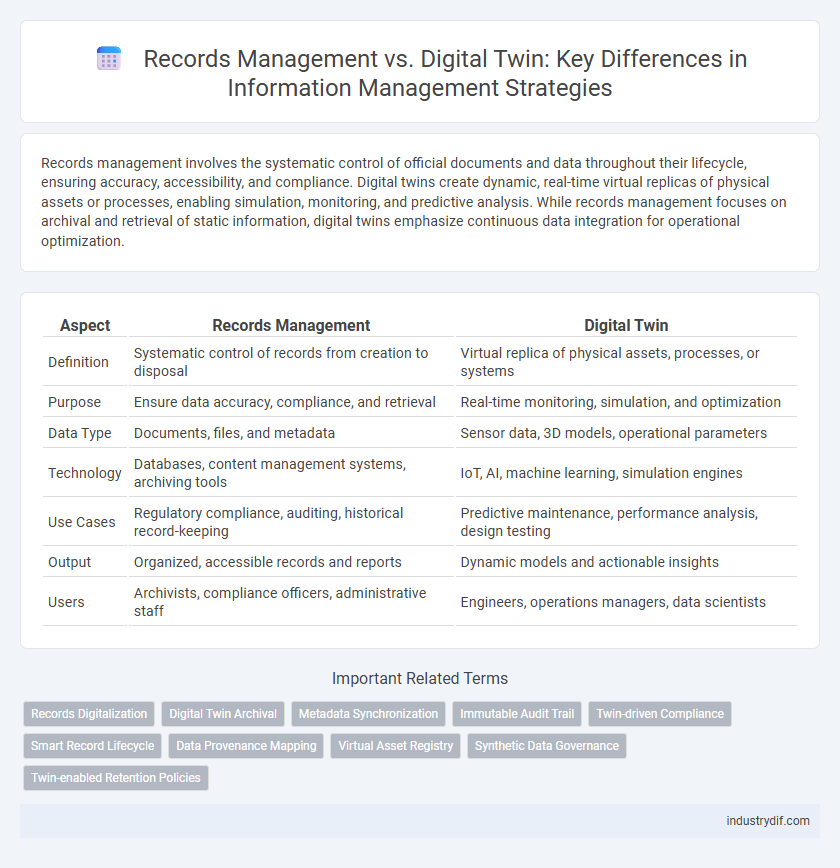Select the Smart Record Lifecycle tag
This screenshot has height=868, width=840.
[x=92, y=746]
